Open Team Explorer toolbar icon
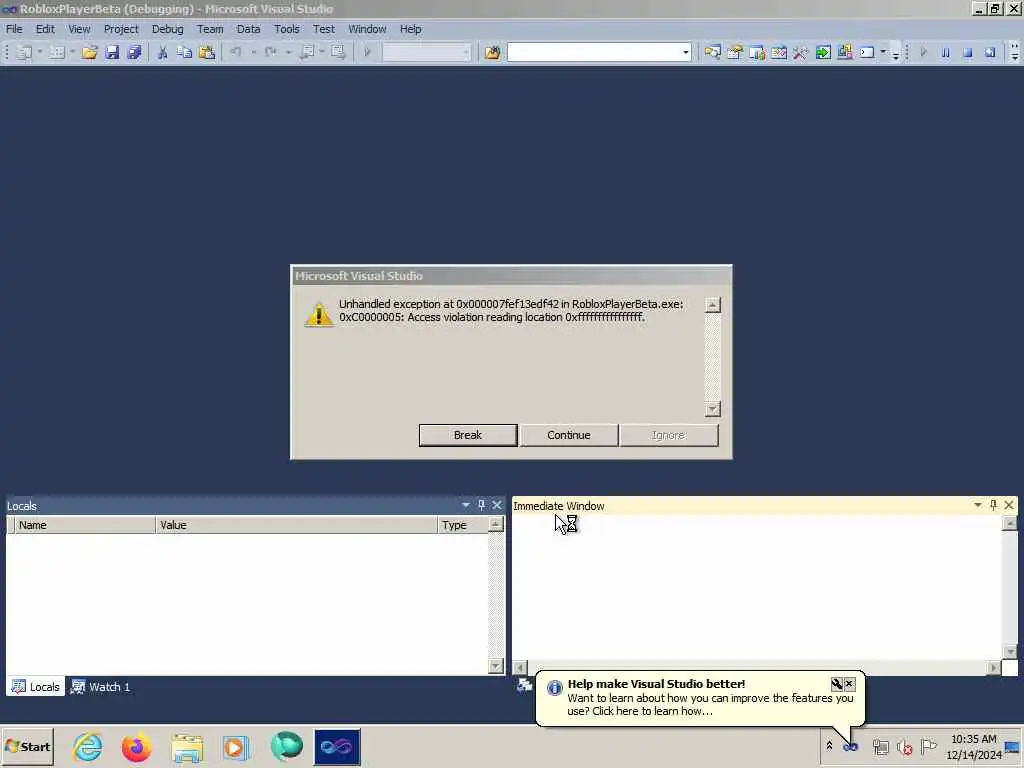 [757, 52]
